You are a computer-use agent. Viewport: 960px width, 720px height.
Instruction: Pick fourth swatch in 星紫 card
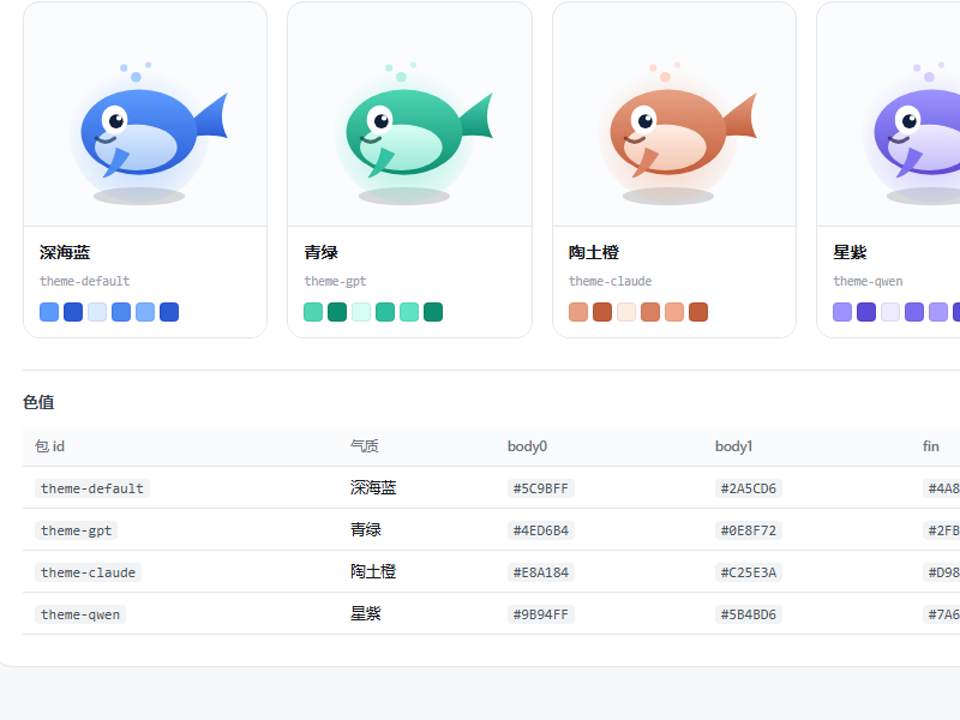tap(914, 312)
